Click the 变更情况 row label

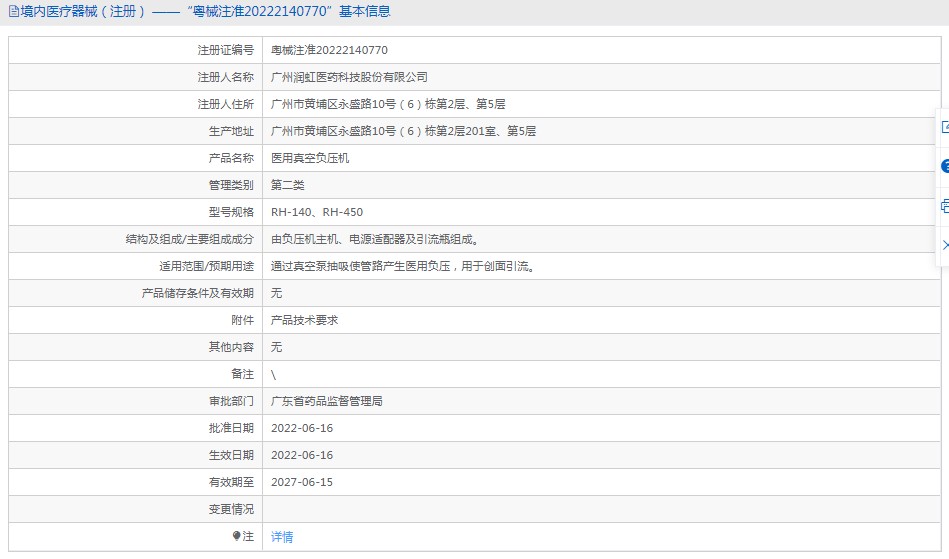(231, 509)
